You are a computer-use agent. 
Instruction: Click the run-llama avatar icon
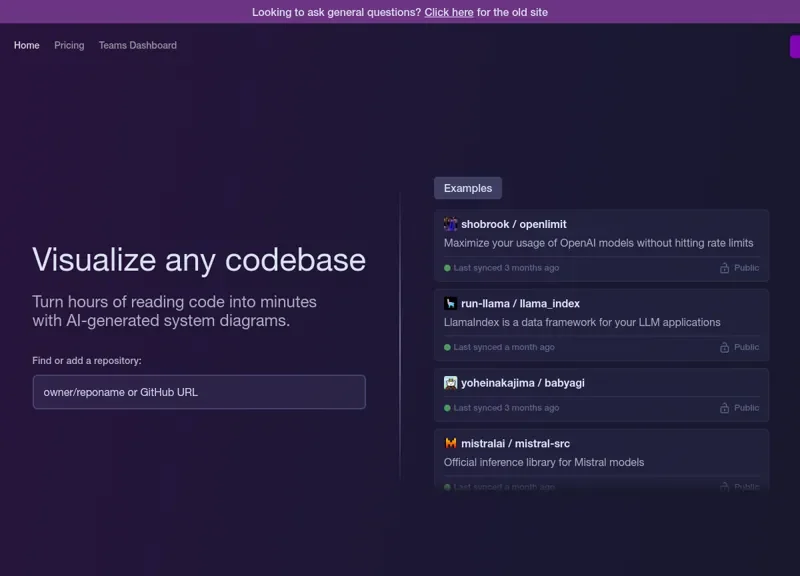click(451, 303)
